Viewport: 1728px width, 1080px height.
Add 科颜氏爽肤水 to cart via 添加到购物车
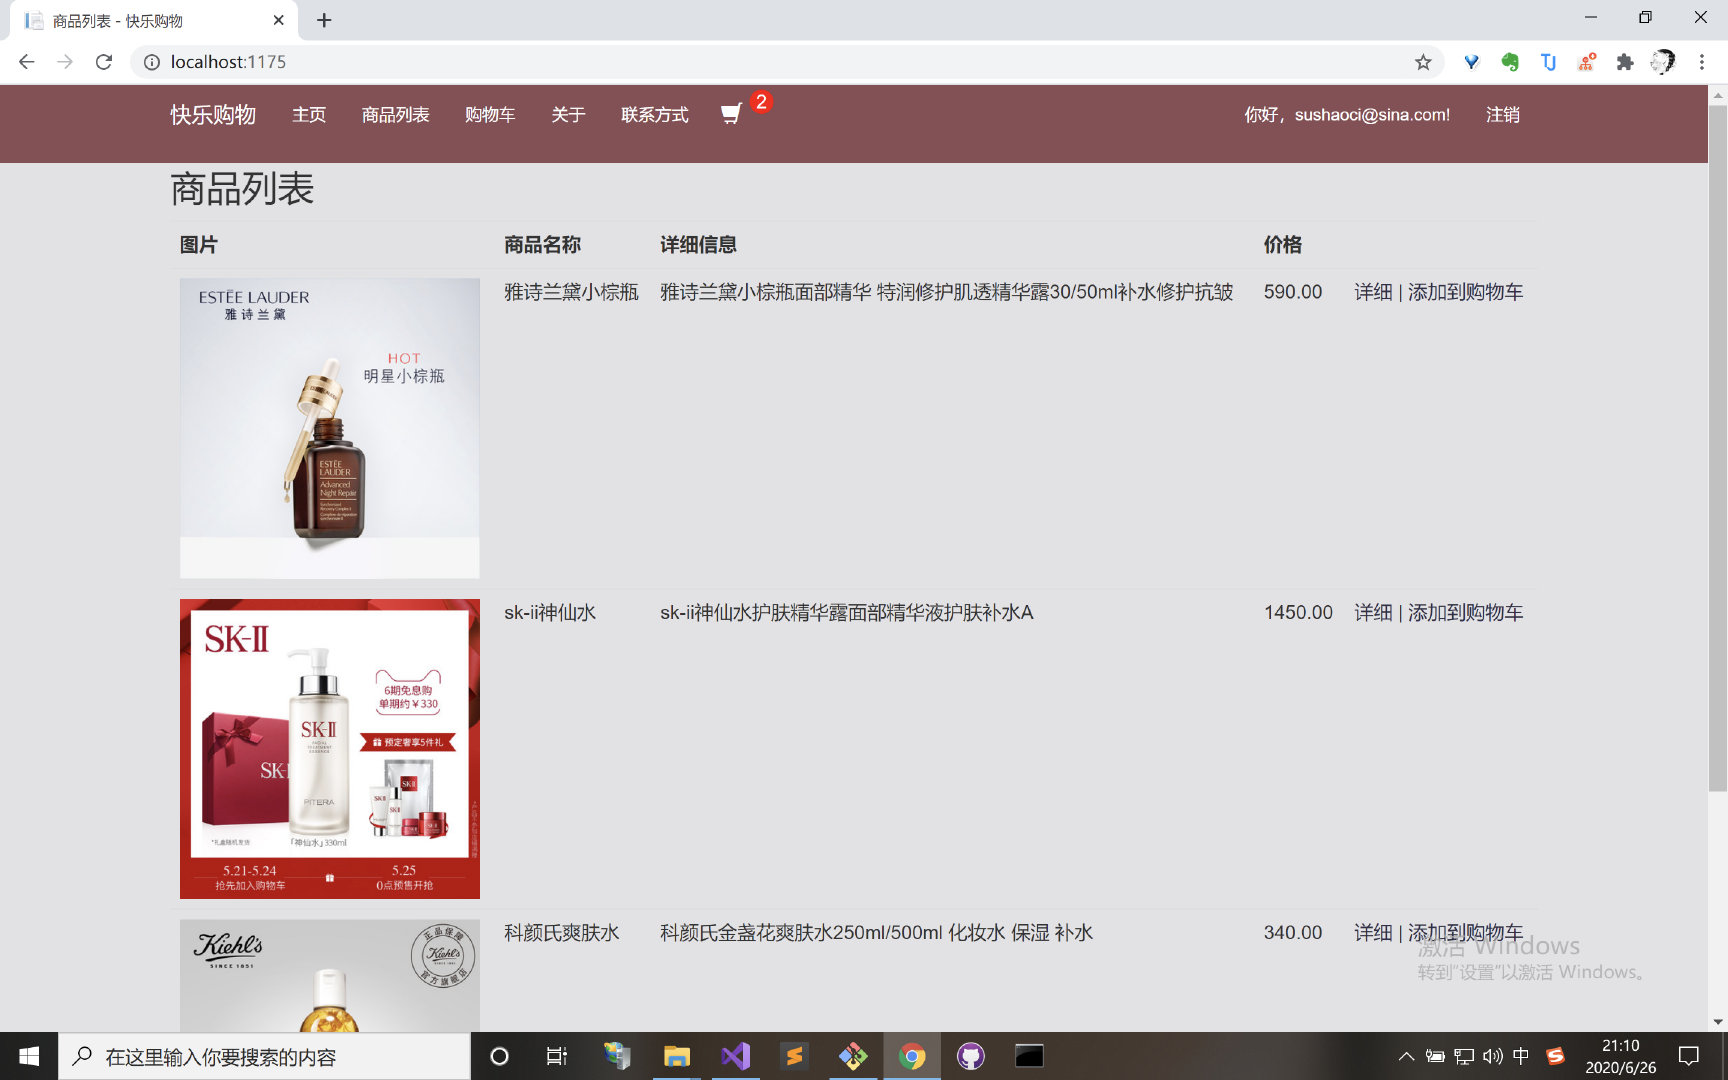coord(1466,932)
